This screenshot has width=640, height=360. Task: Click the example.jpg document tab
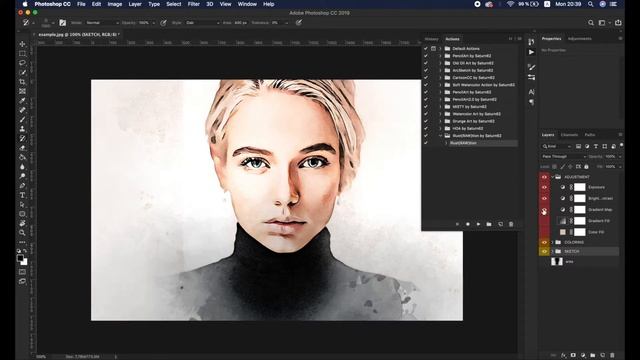78,35
